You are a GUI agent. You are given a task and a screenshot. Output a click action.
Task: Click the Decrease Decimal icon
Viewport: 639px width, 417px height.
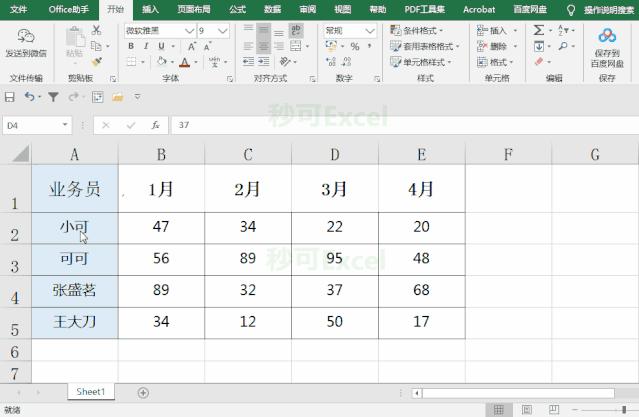(x=346, y=62)
